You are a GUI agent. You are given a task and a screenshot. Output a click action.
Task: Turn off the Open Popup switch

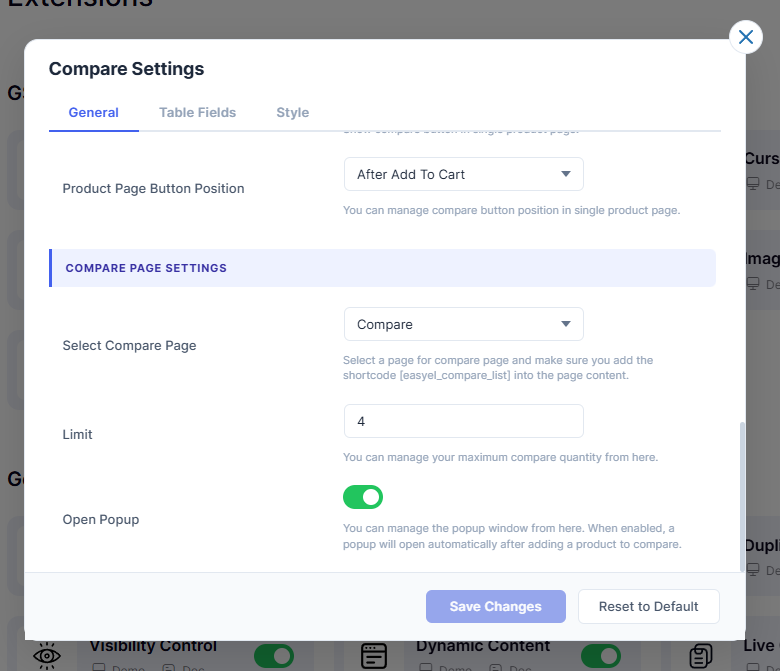(363, 497)
